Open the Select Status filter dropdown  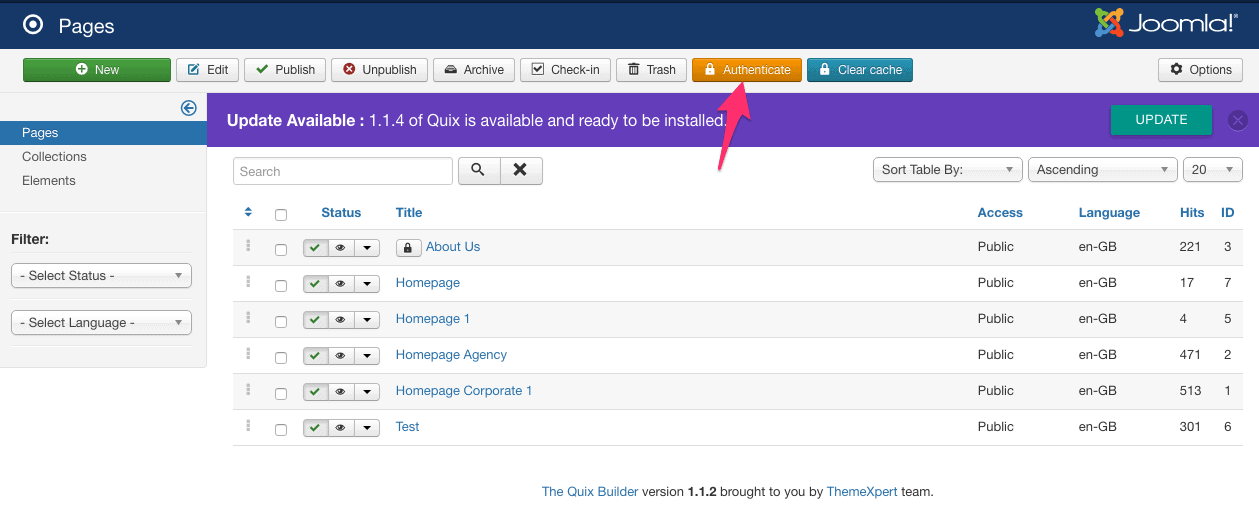[101, 276]
